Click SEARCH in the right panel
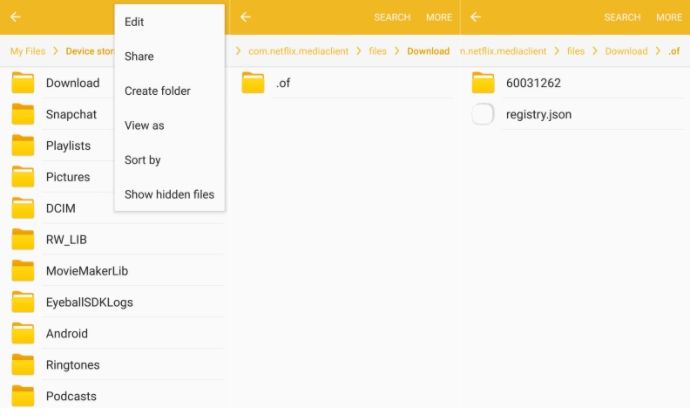This screenshot has height=418, width=690. click(622, 17)
